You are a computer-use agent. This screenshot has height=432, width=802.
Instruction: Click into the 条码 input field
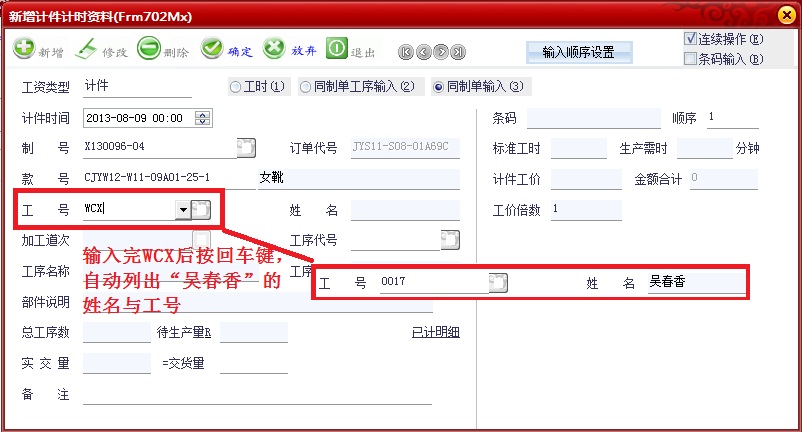coord(594,118)
